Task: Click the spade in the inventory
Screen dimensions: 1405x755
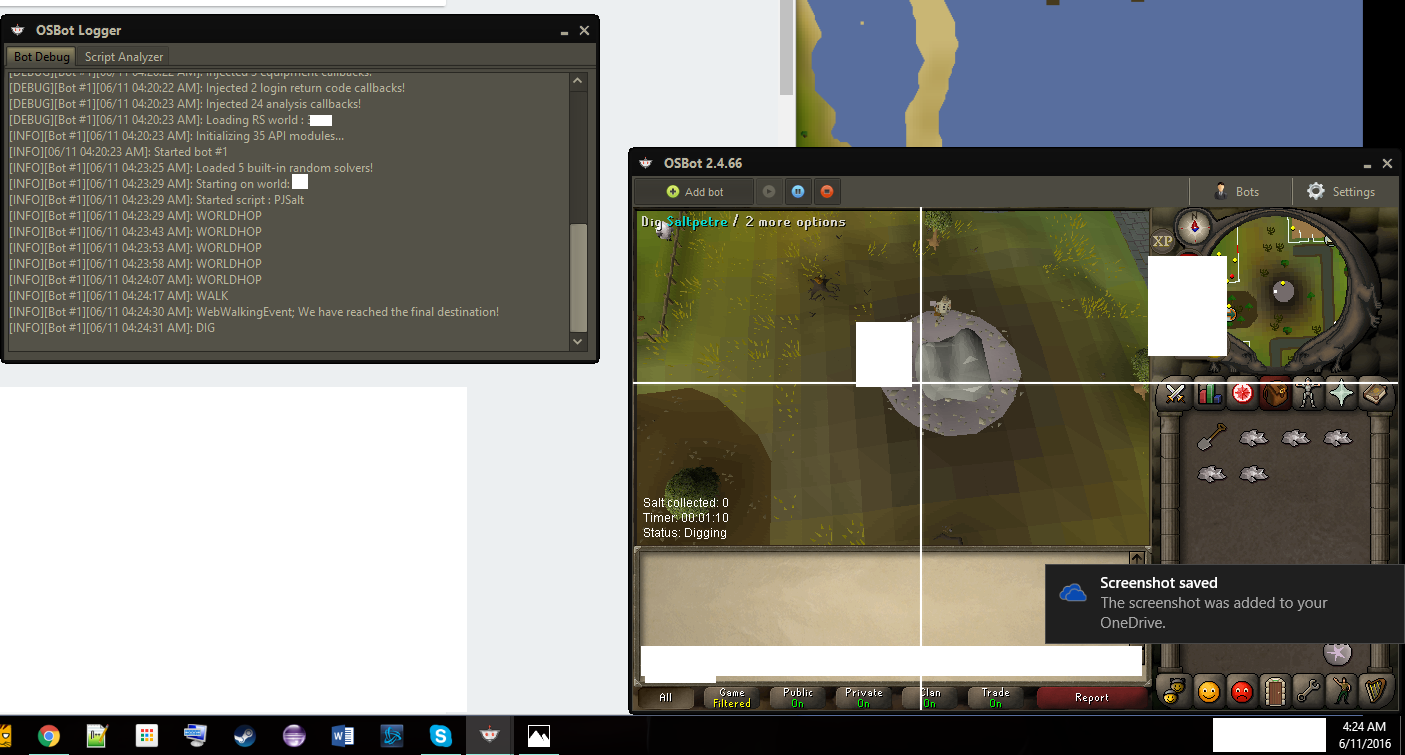Action: pos(1212,437)
